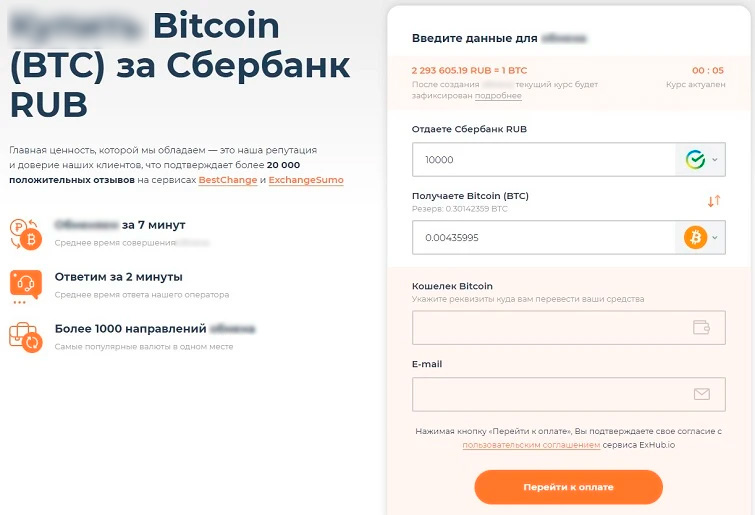Click the orange Bitcoin coin icon
The height and width of the screenshot is (515, 755).
coord(695,237)
